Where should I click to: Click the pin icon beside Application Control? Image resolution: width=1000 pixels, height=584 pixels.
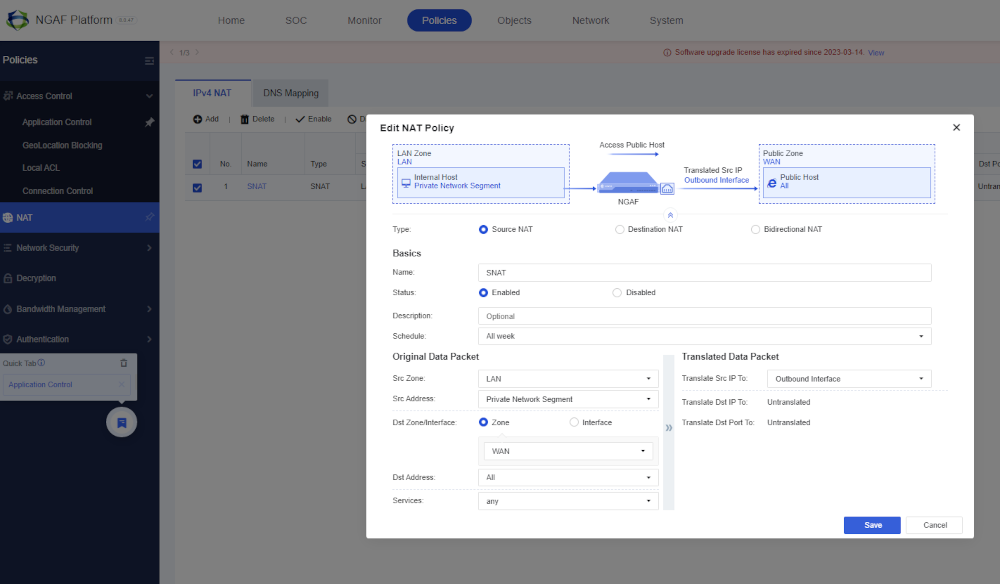point(149,122)
